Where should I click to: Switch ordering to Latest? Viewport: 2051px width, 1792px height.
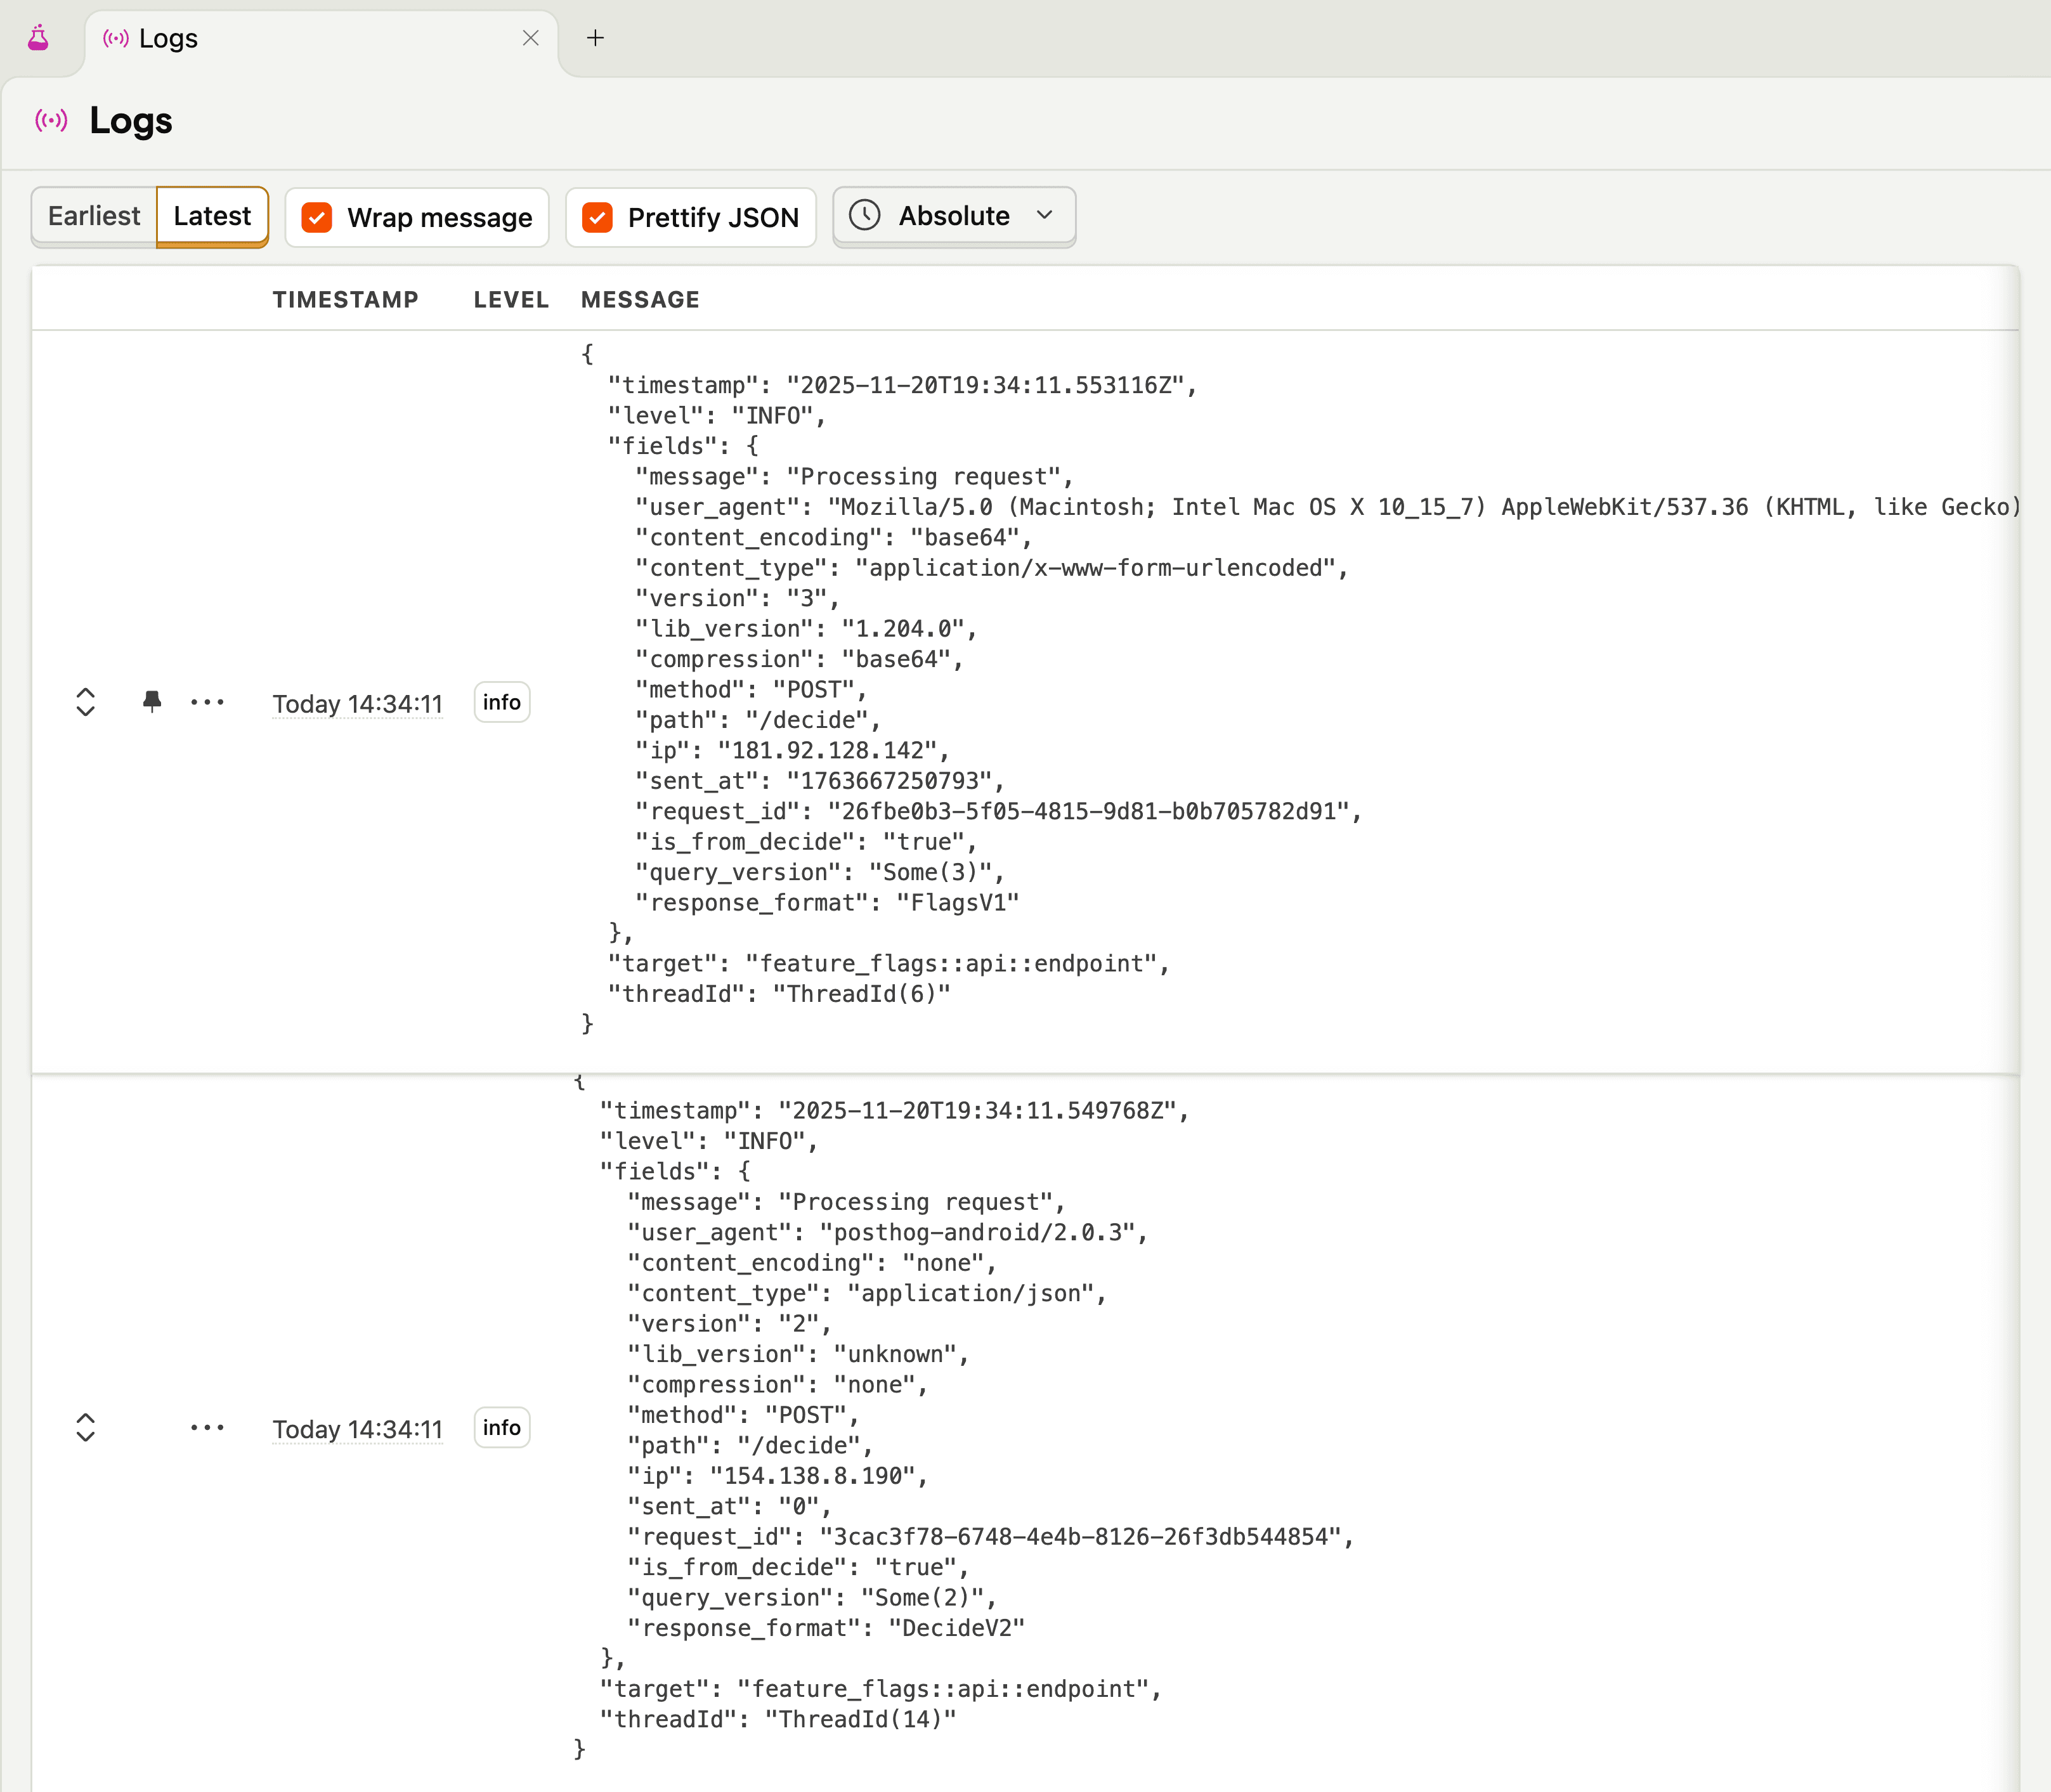click(x=212, y=216)
